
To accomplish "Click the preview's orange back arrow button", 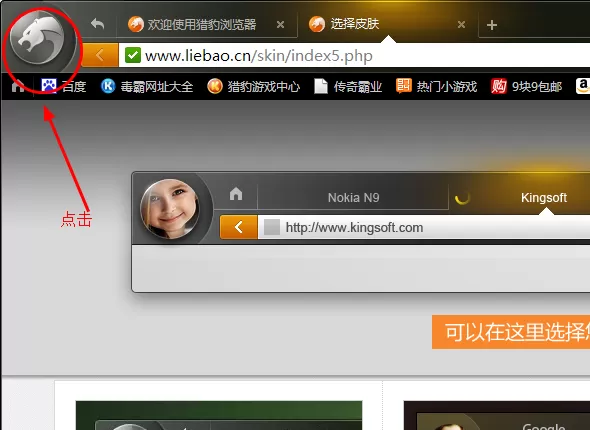I will click(239, 227).
